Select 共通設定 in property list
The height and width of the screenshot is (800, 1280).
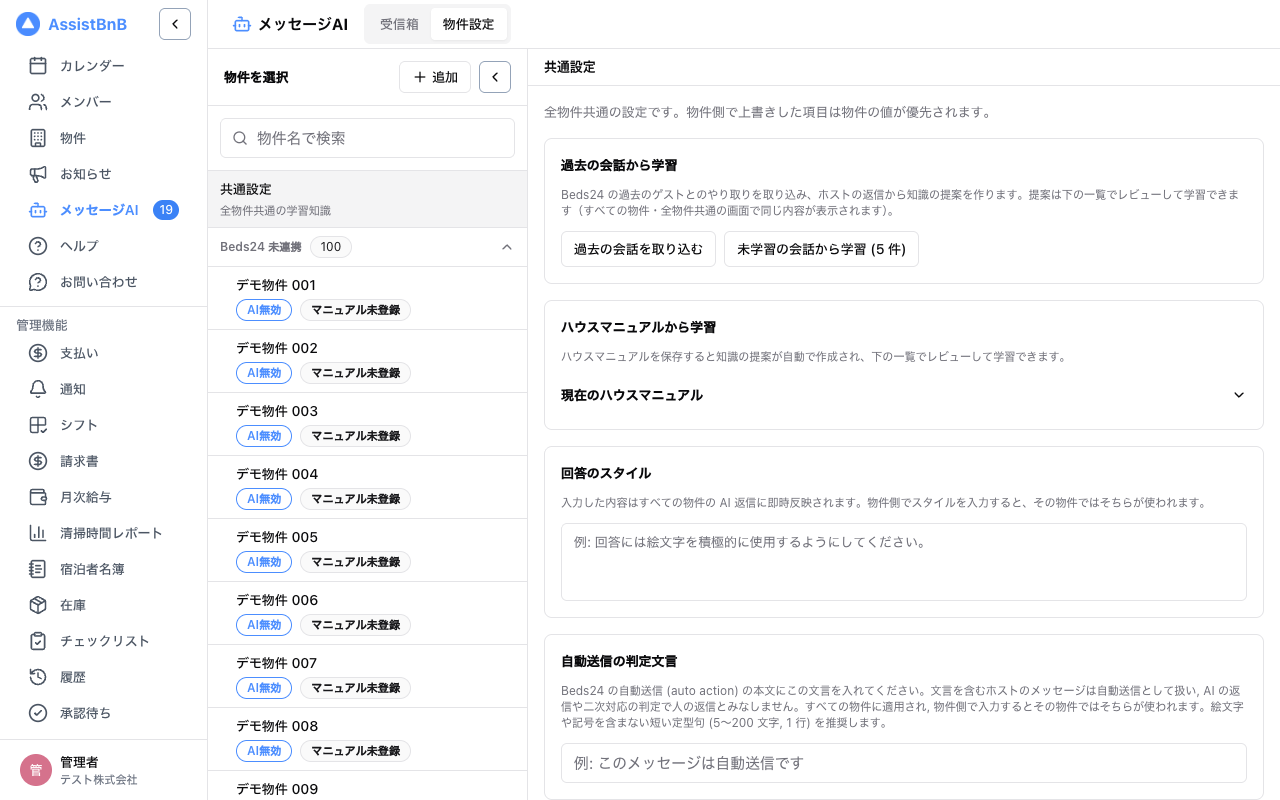pos(367,199)
